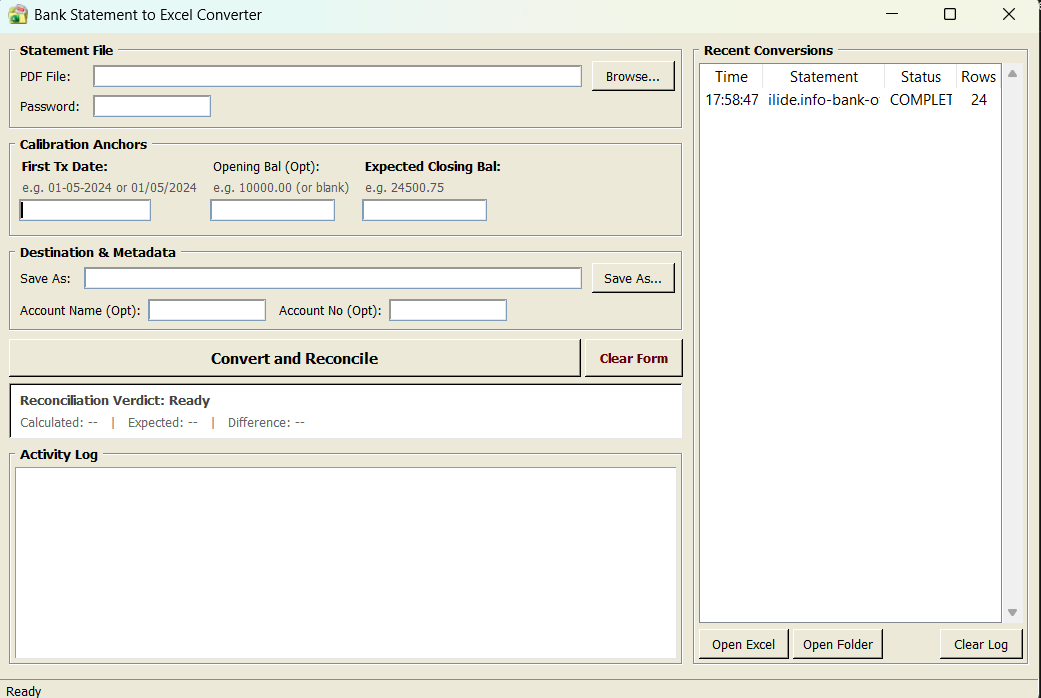1041x698 pixels.
Task: Focus the Password input field
Action: pyautogui.click(x=152, y=106)
